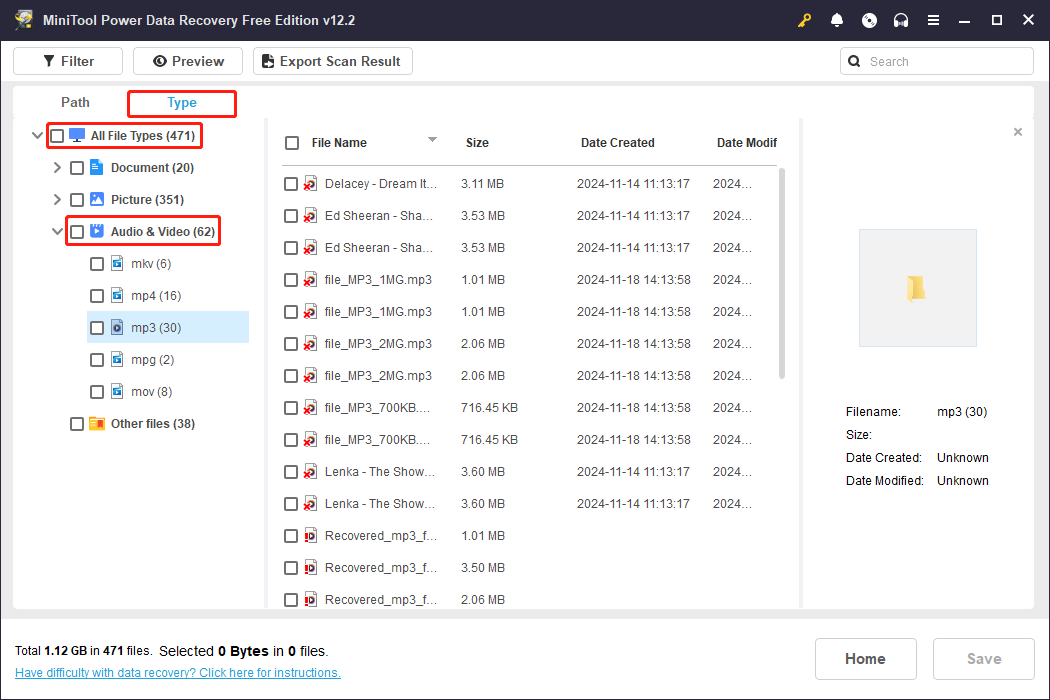Open the headphones support icon
This screenshot has width=1050, height=700.
point(901,20)
